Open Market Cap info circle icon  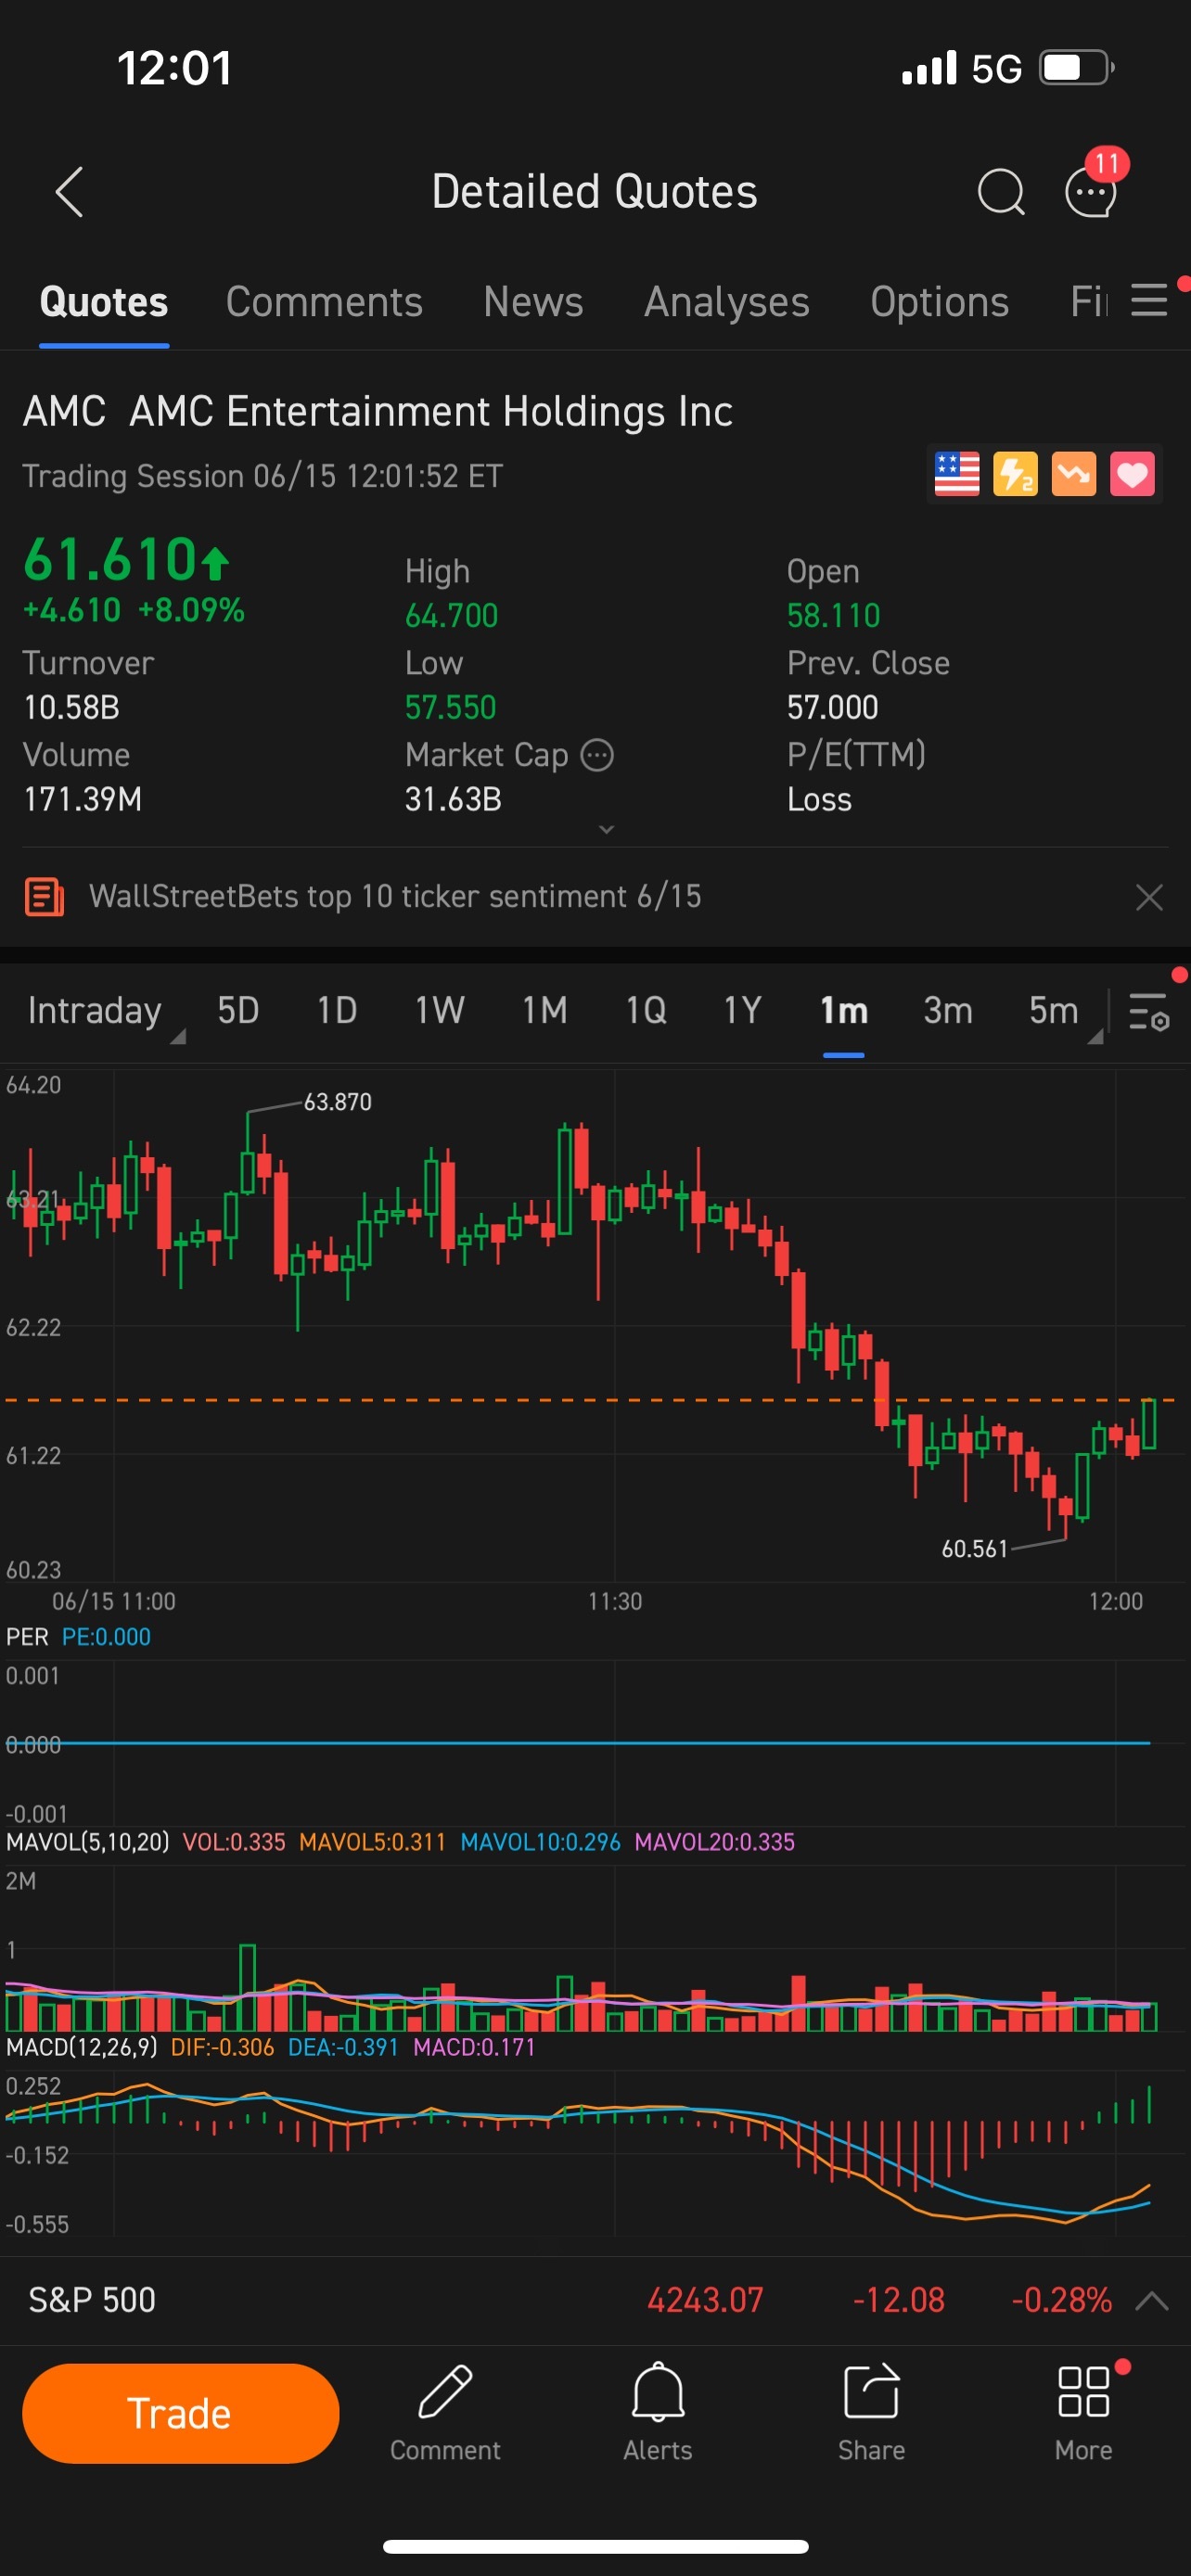pyautogui.click(x=597, y=755)
